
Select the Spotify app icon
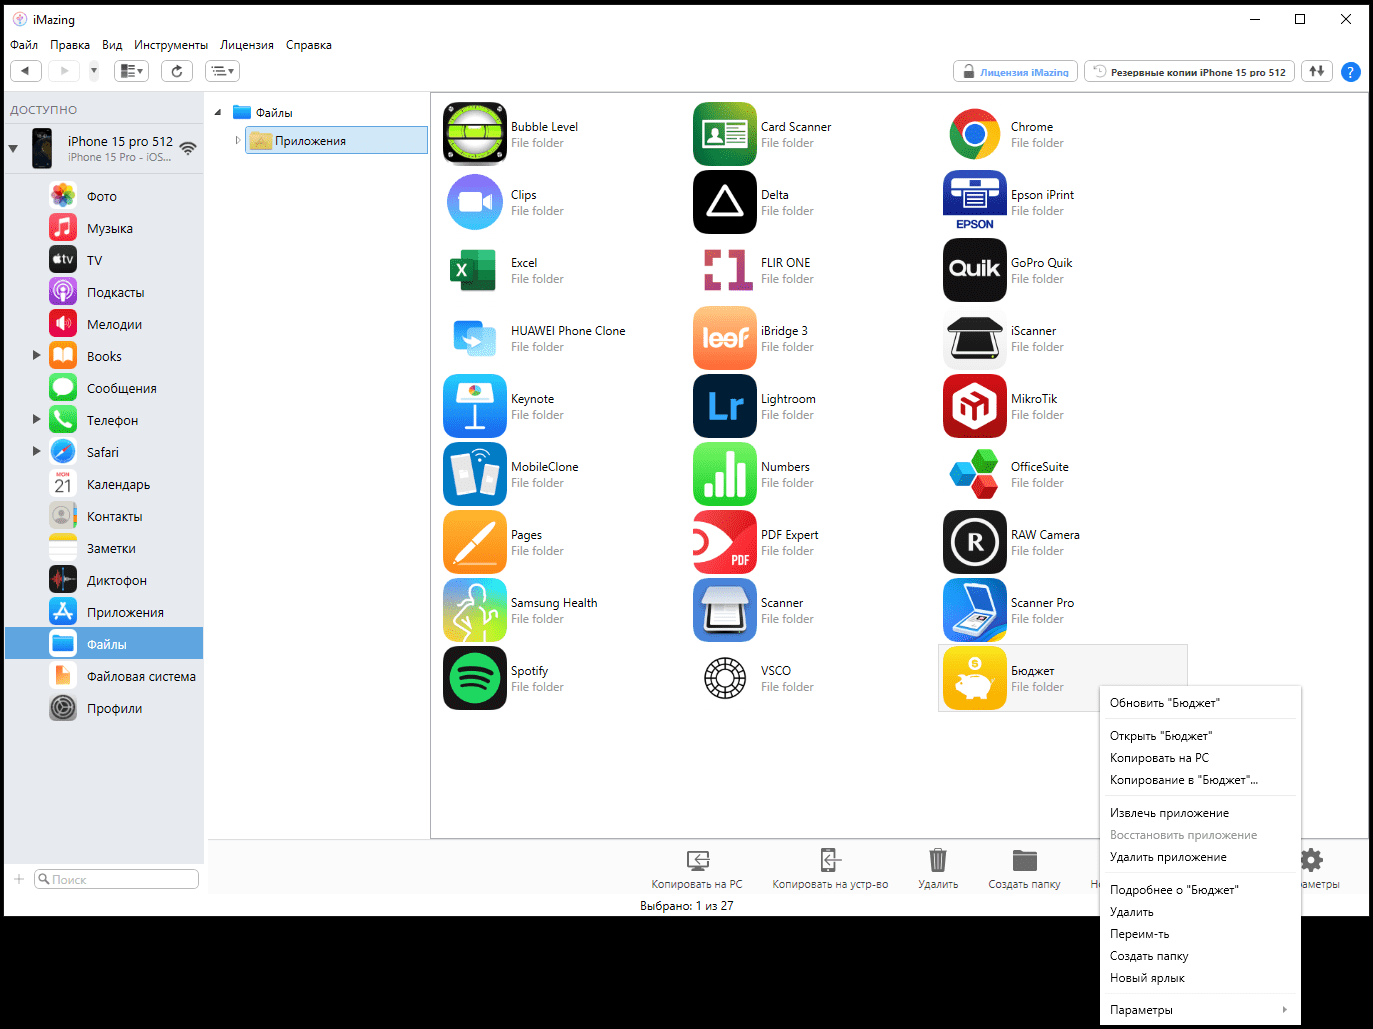pos(475,678)
